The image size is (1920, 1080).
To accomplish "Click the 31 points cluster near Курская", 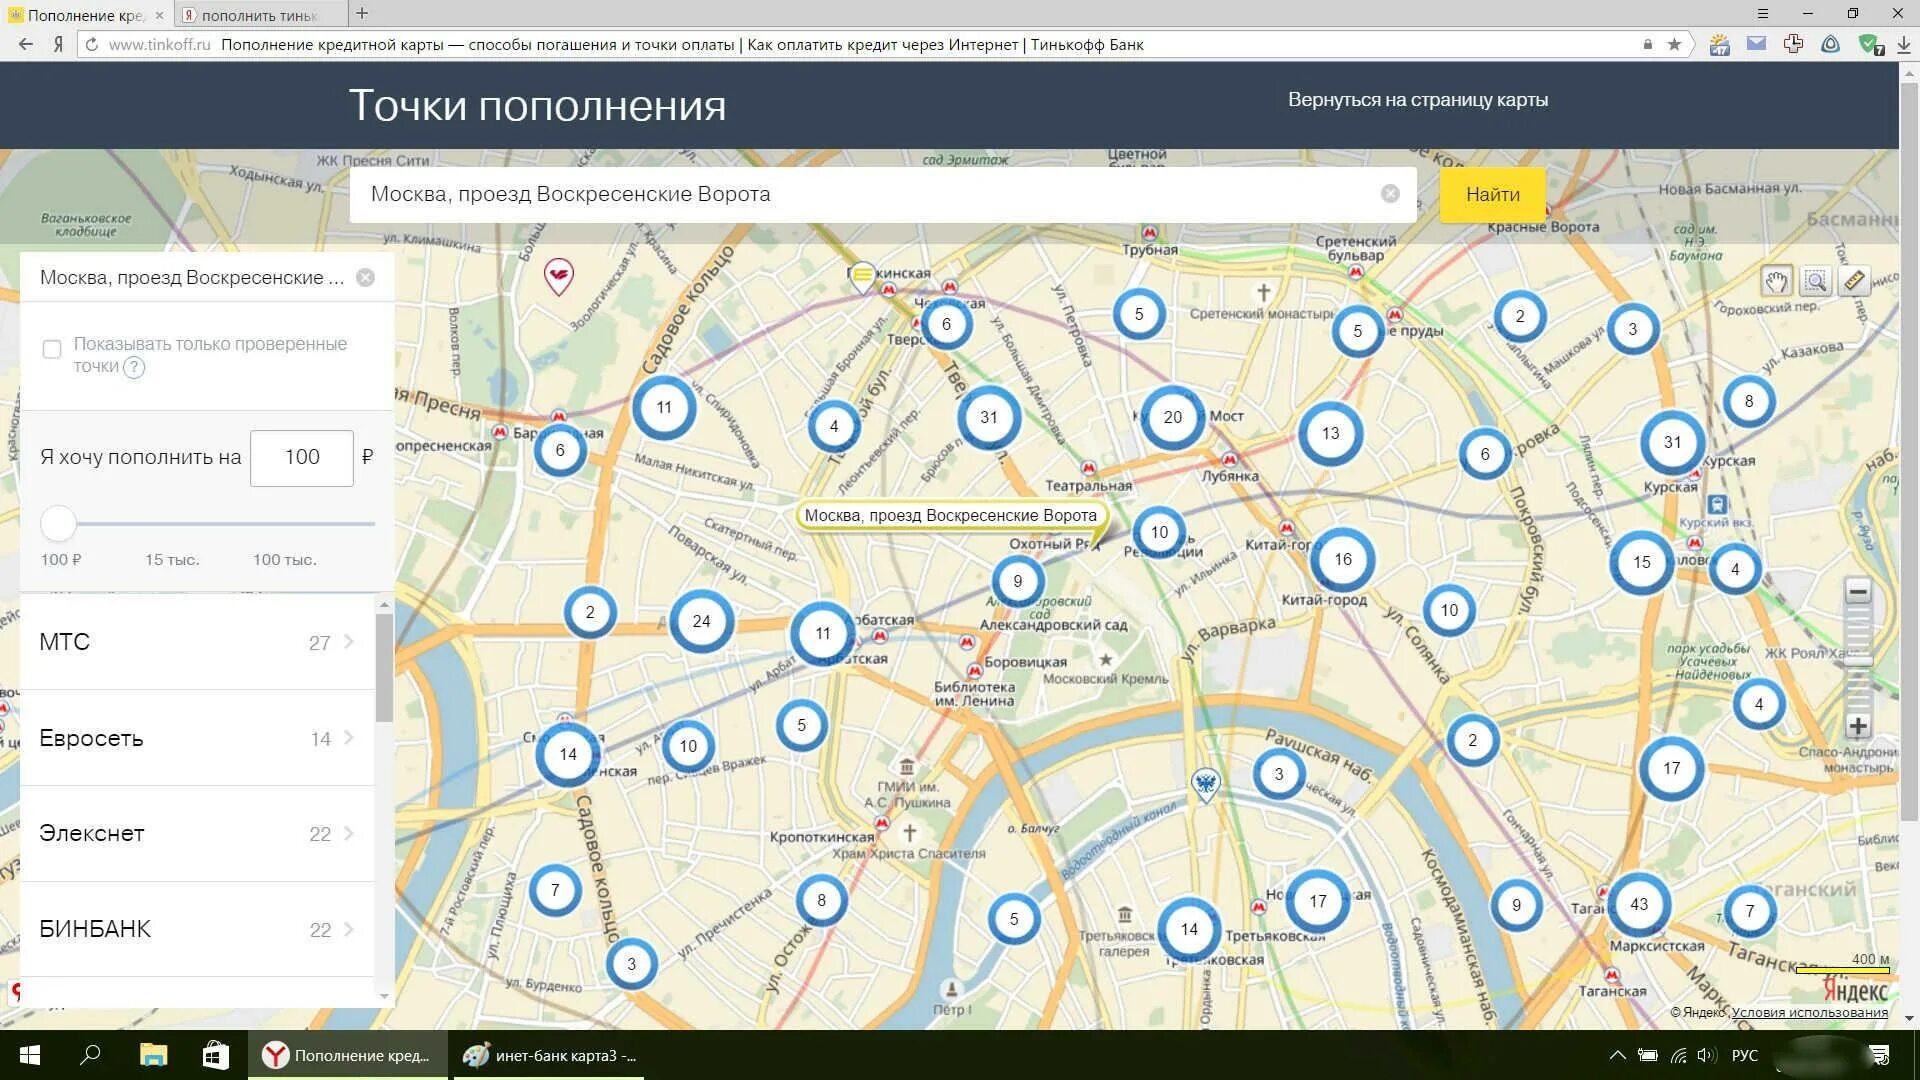I will [1673, 442].
